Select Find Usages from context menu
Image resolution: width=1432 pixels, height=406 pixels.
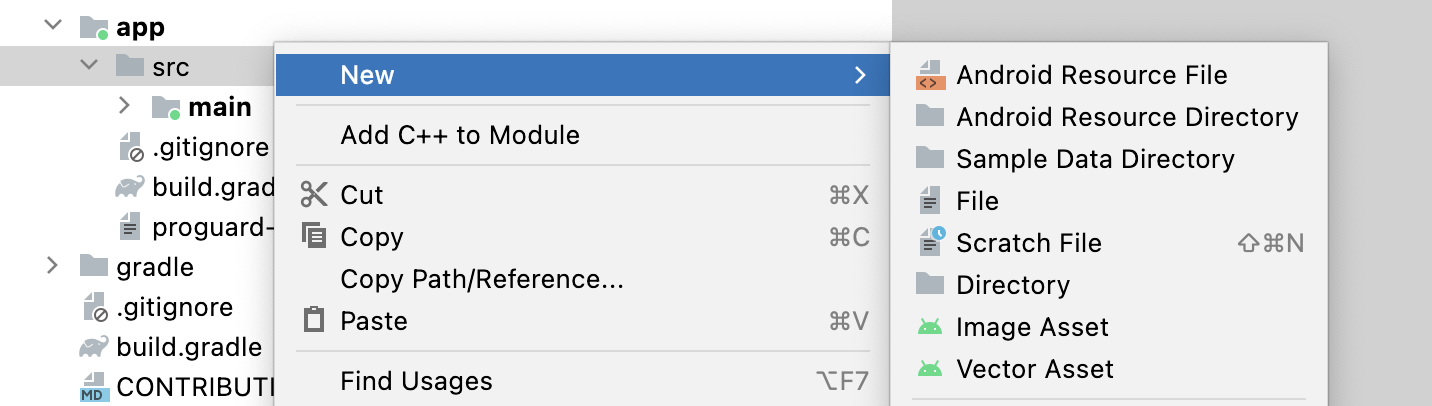coord(416,381)
